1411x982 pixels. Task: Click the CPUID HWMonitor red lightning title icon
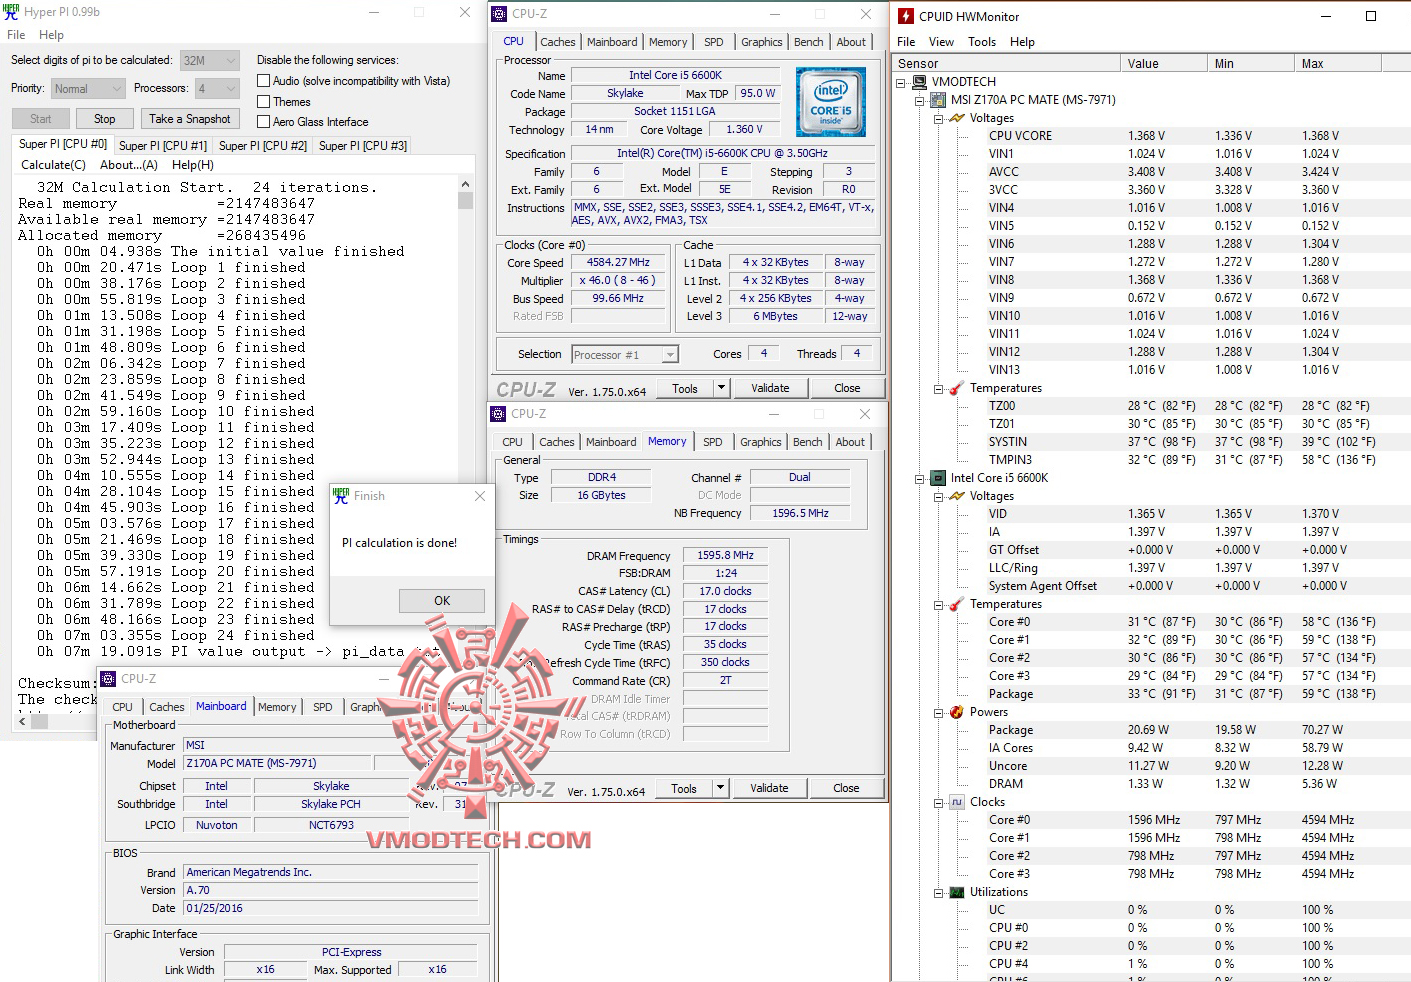[906, 16]
